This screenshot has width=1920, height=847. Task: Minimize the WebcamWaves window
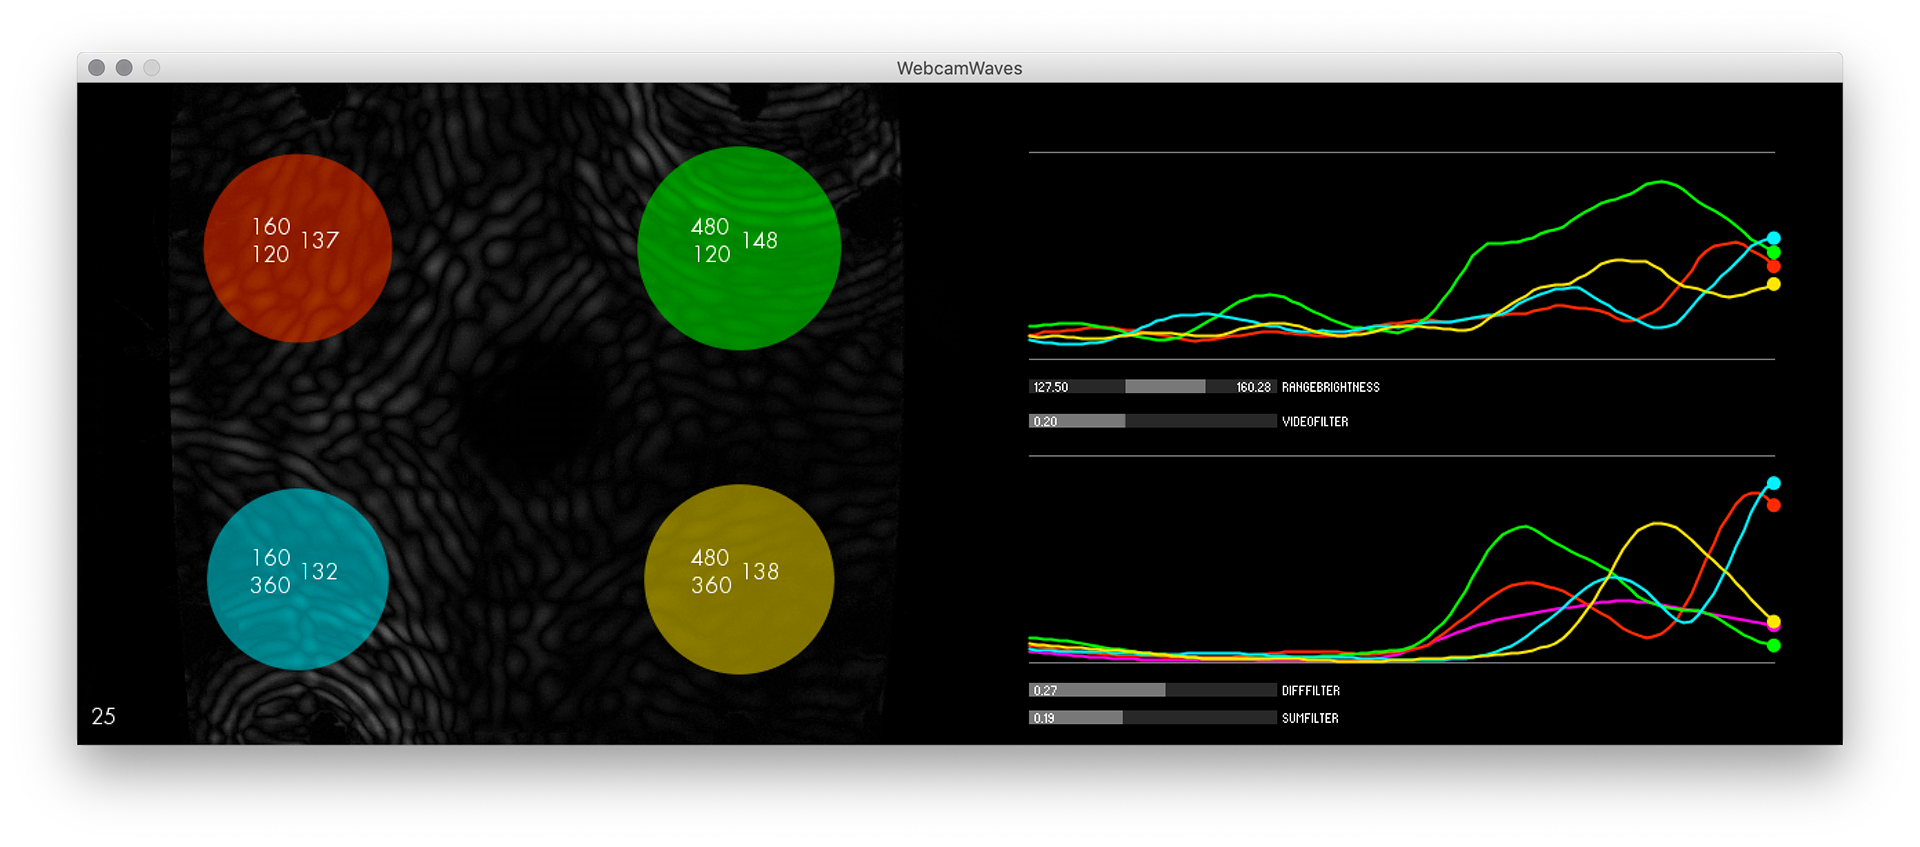coord(124,68)
